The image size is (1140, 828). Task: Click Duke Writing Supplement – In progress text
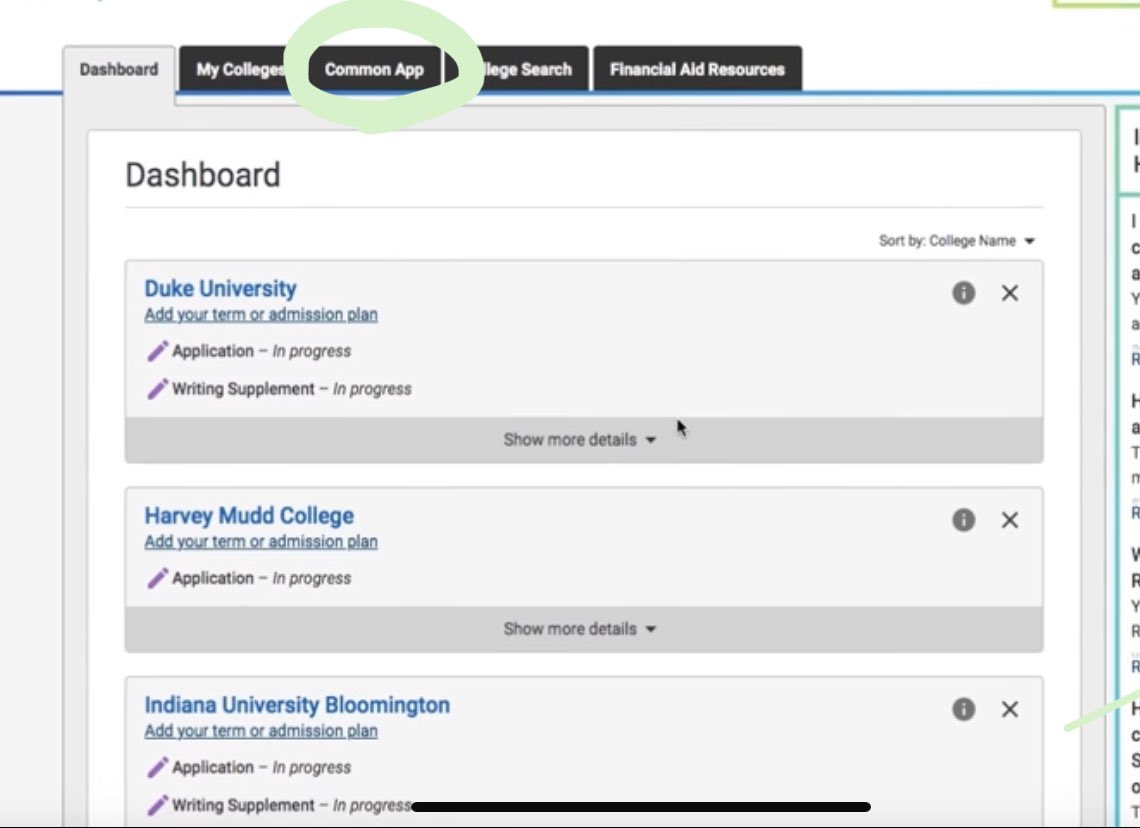click(292, 389)
